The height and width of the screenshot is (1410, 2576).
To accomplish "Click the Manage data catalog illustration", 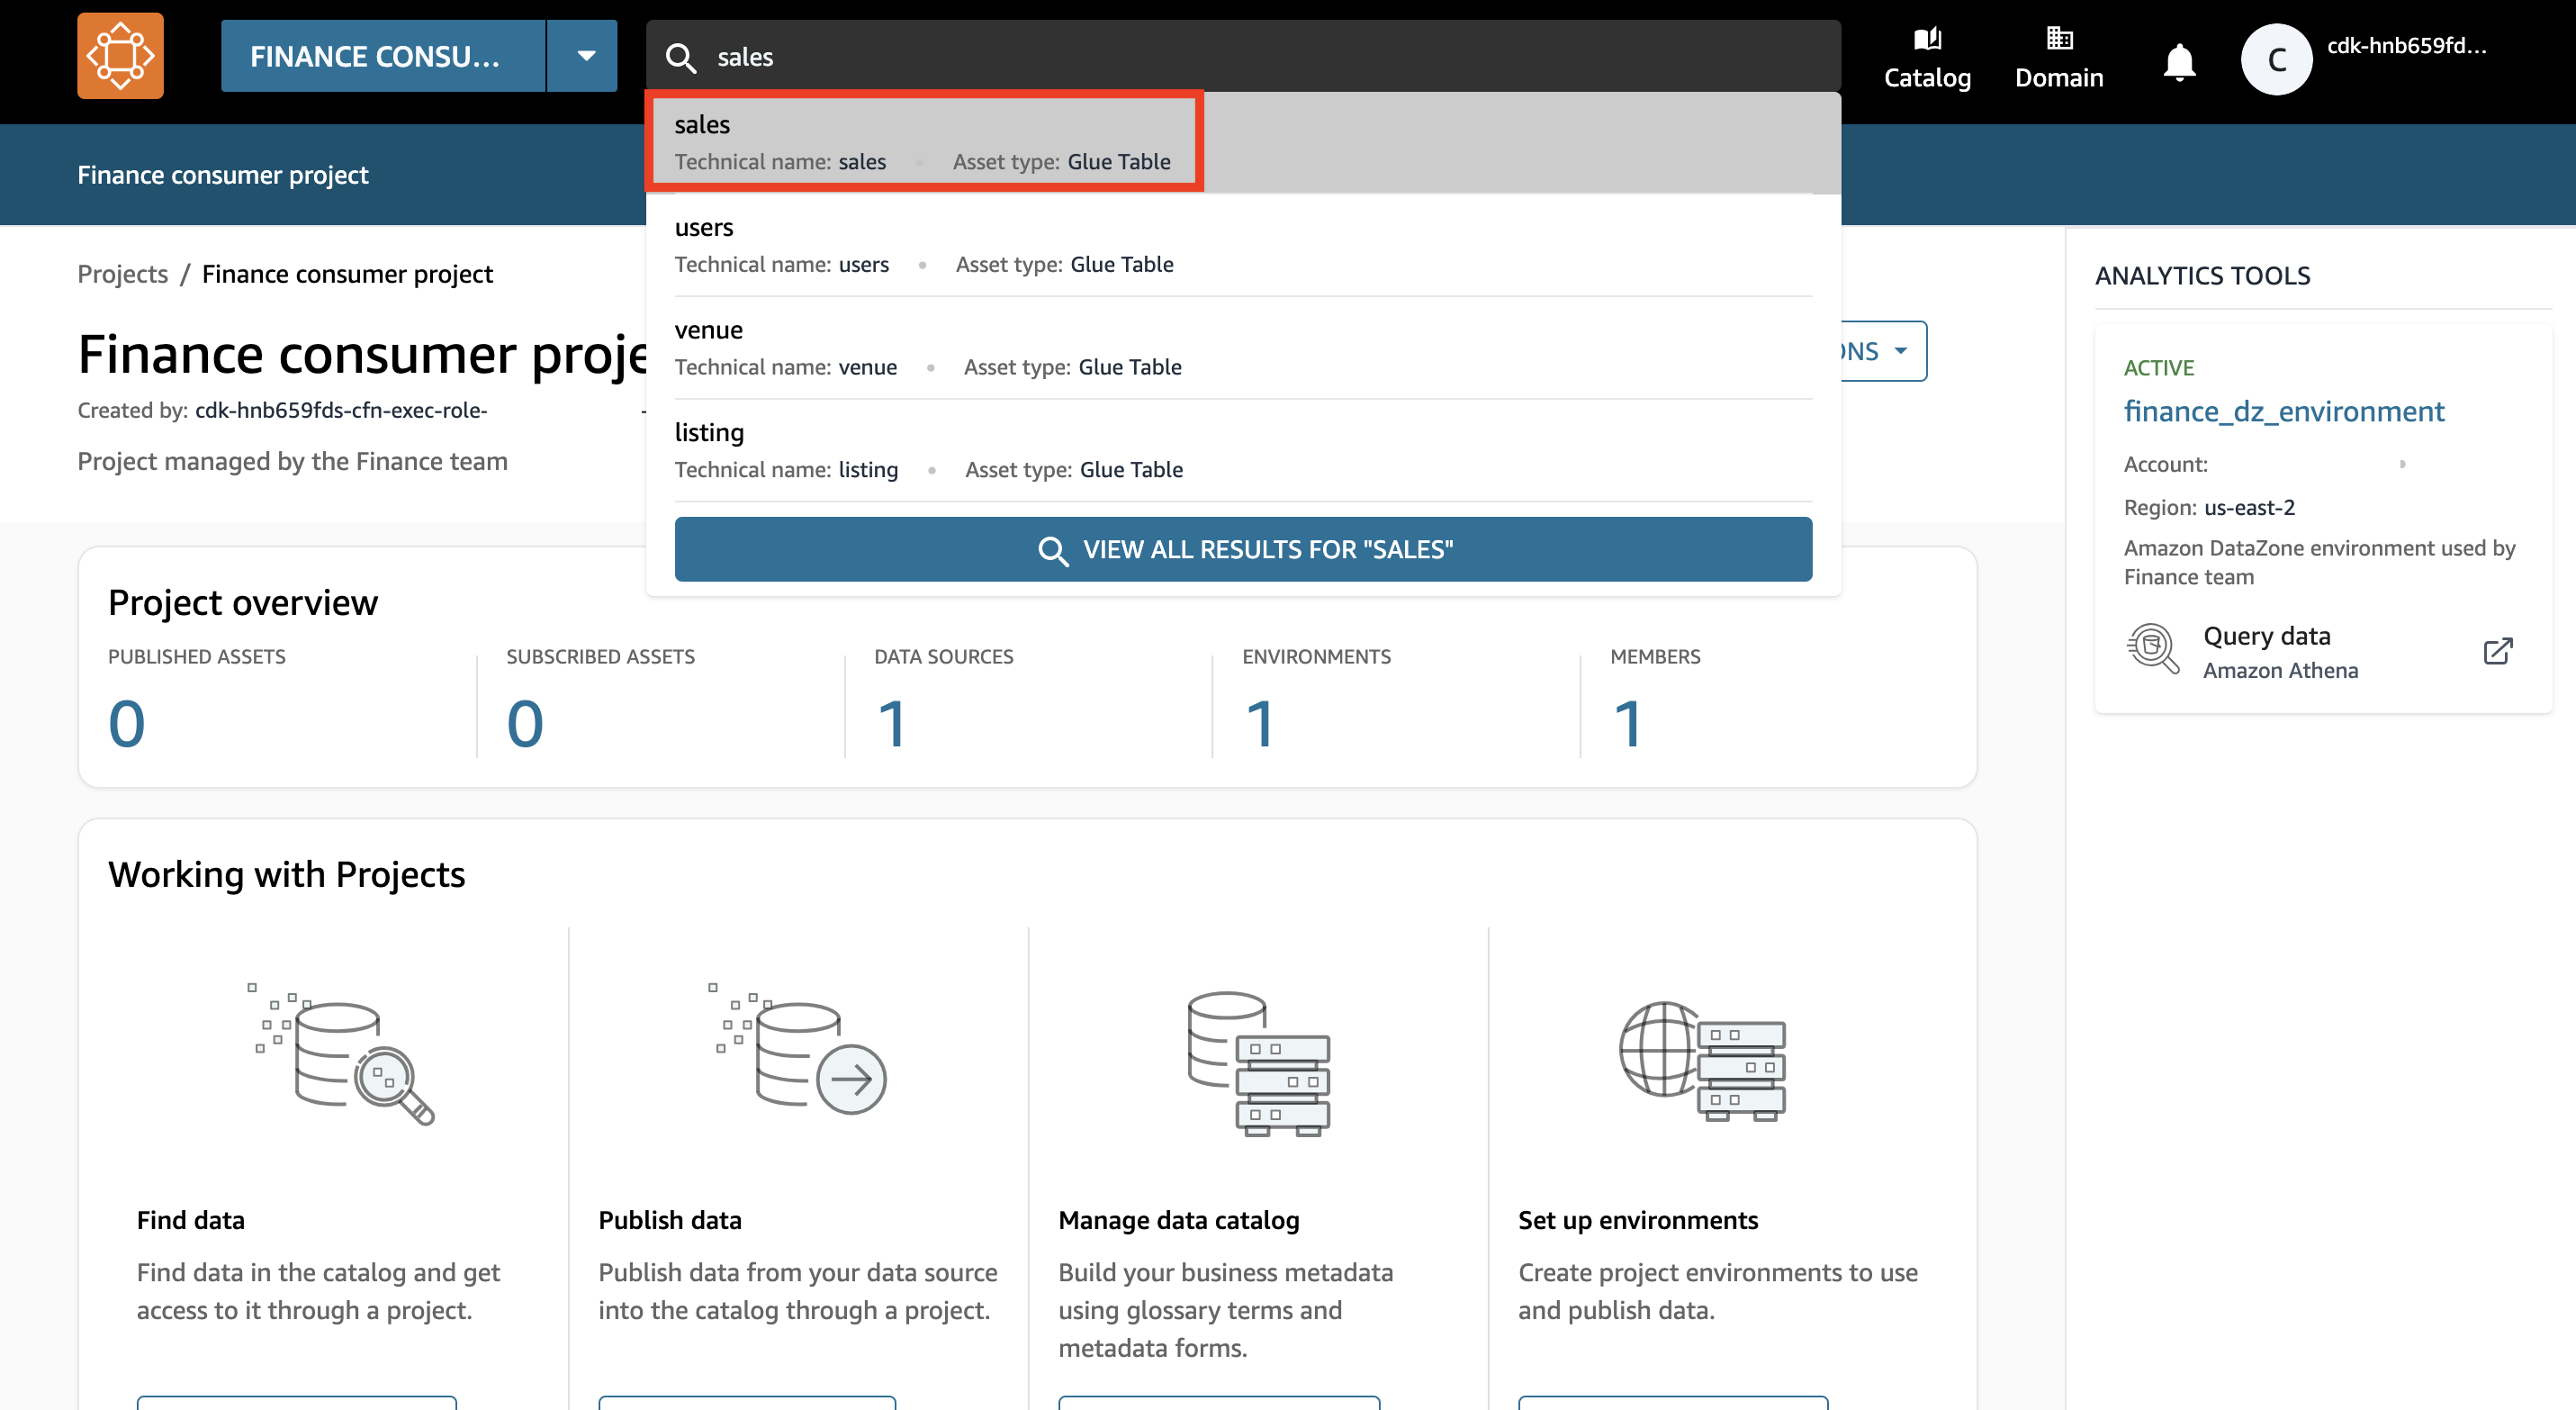I will click(x=1258, y=1064).
